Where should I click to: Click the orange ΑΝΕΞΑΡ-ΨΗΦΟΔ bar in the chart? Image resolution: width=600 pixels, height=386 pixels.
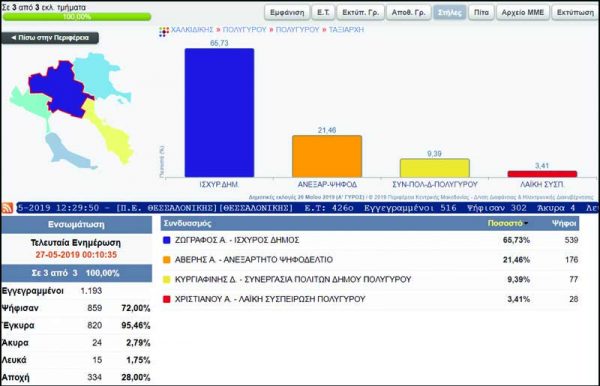327,156
